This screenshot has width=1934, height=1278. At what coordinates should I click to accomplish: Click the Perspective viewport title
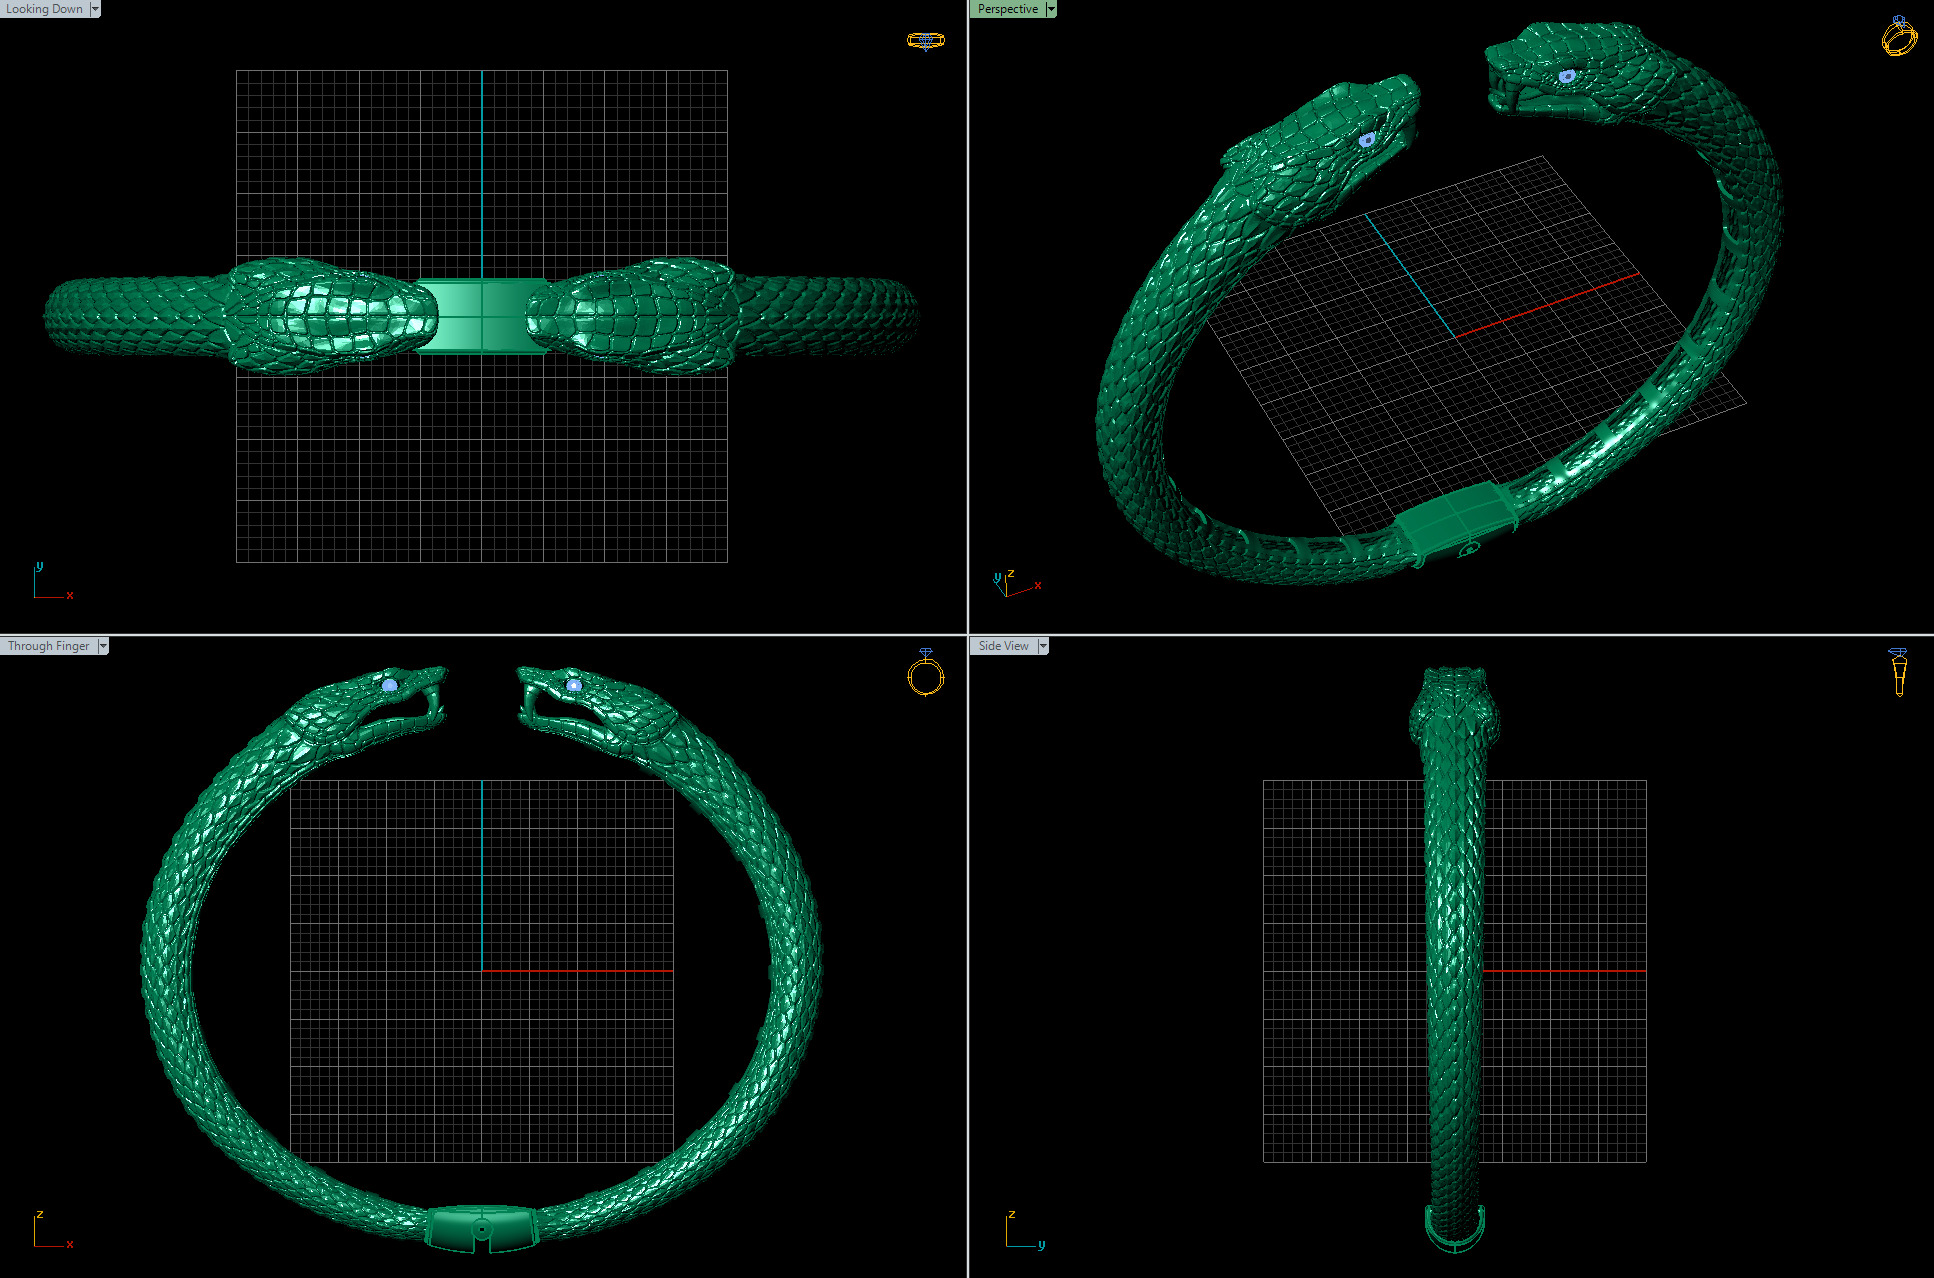1008,9
